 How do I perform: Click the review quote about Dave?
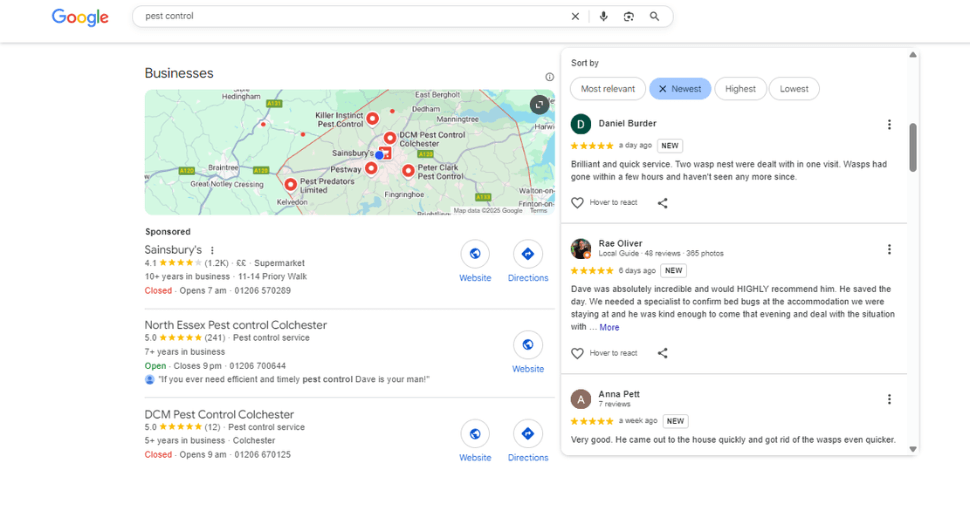(294, 379)
